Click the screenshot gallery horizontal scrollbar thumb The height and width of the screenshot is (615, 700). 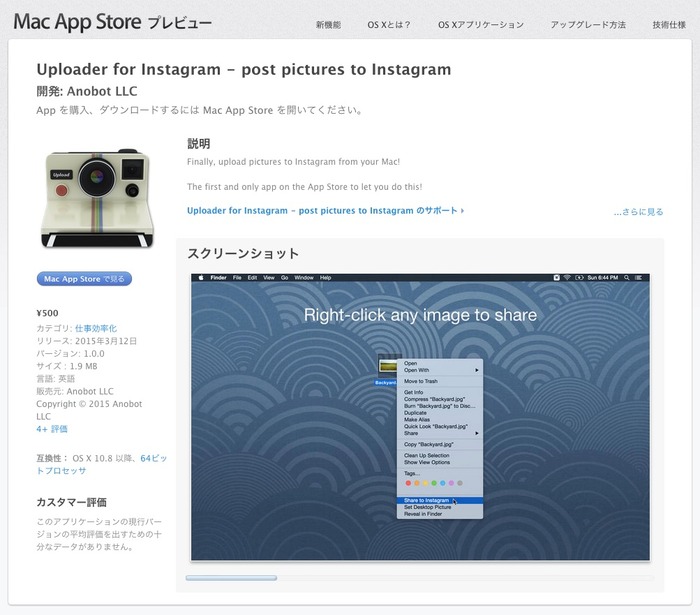pos(231,578)
